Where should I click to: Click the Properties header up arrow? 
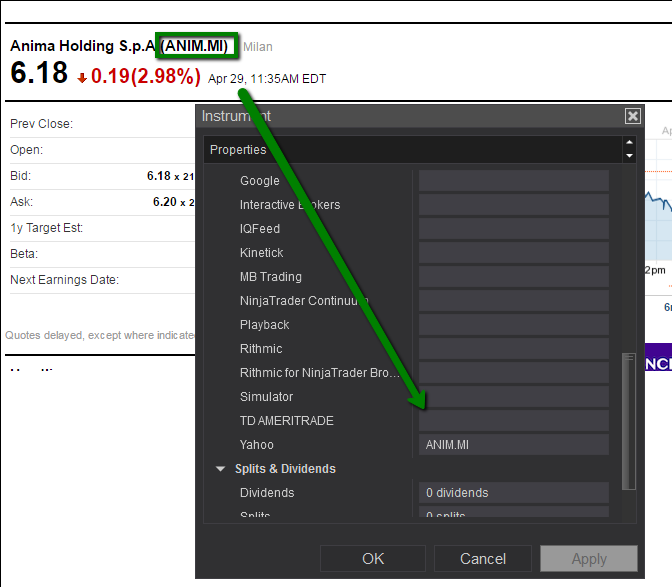[629, 142]
